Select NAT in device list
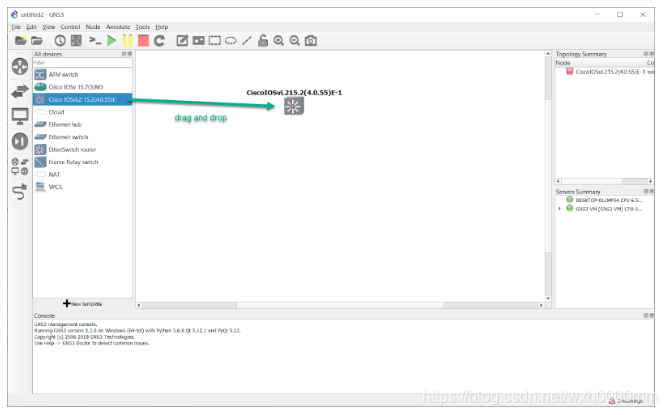This screenshot has height=415, width=668. pos(83,174)
